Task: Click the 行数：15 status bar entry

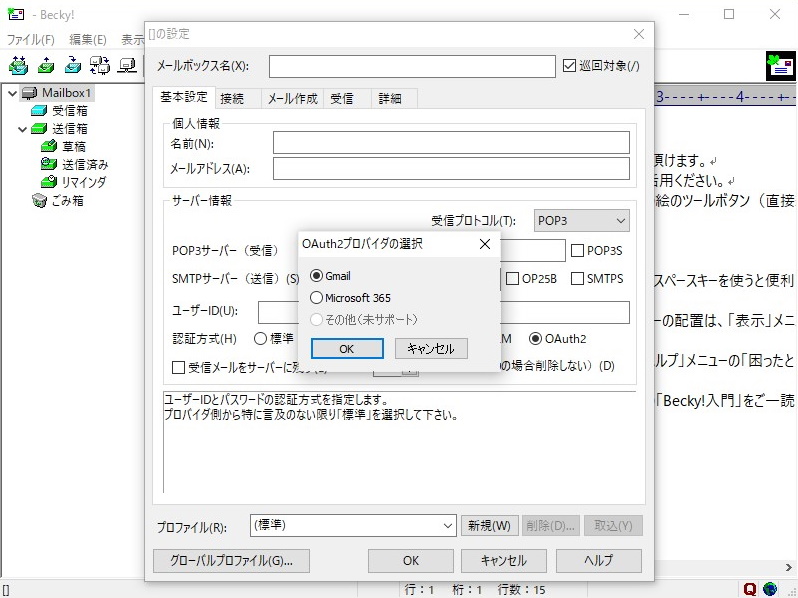Action: point(522,589)
